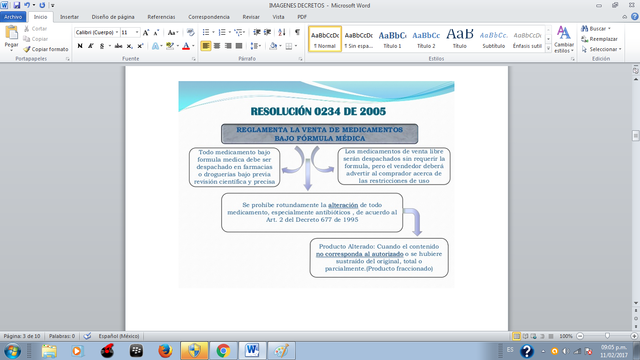The height and width of the screenshot is (360, 640).
Task: Switch to Diseño de página tab
Action: pyautogui.click(x=113, y=17)
